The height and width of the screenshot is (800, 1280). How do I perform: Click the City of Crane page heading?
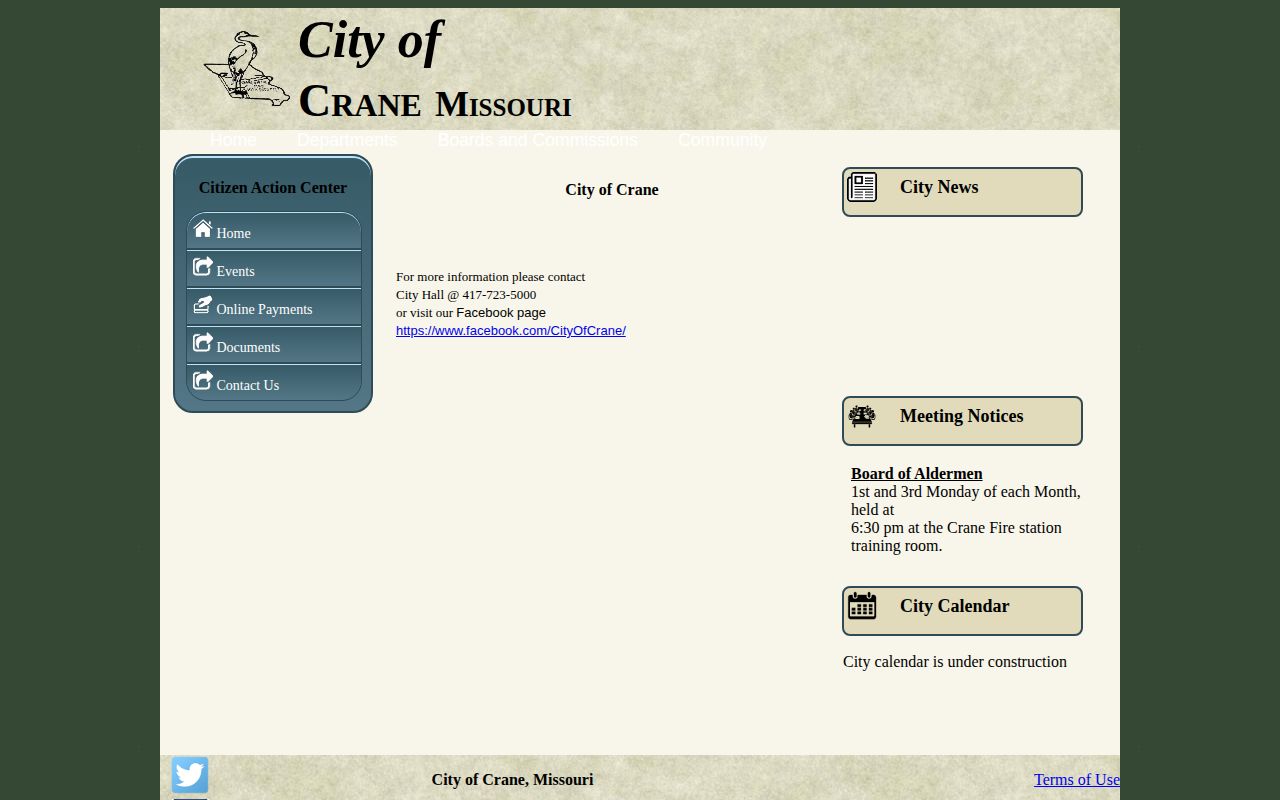click(612, 190)
